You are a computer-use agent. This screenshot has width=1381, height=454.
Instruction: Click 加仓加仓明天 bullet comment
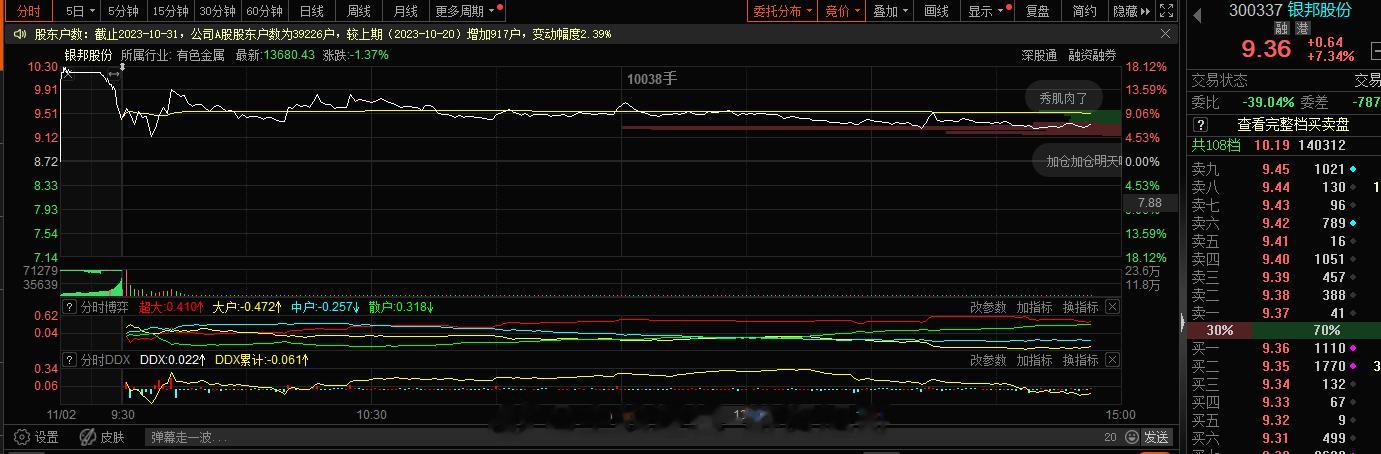coord(1078,160)
